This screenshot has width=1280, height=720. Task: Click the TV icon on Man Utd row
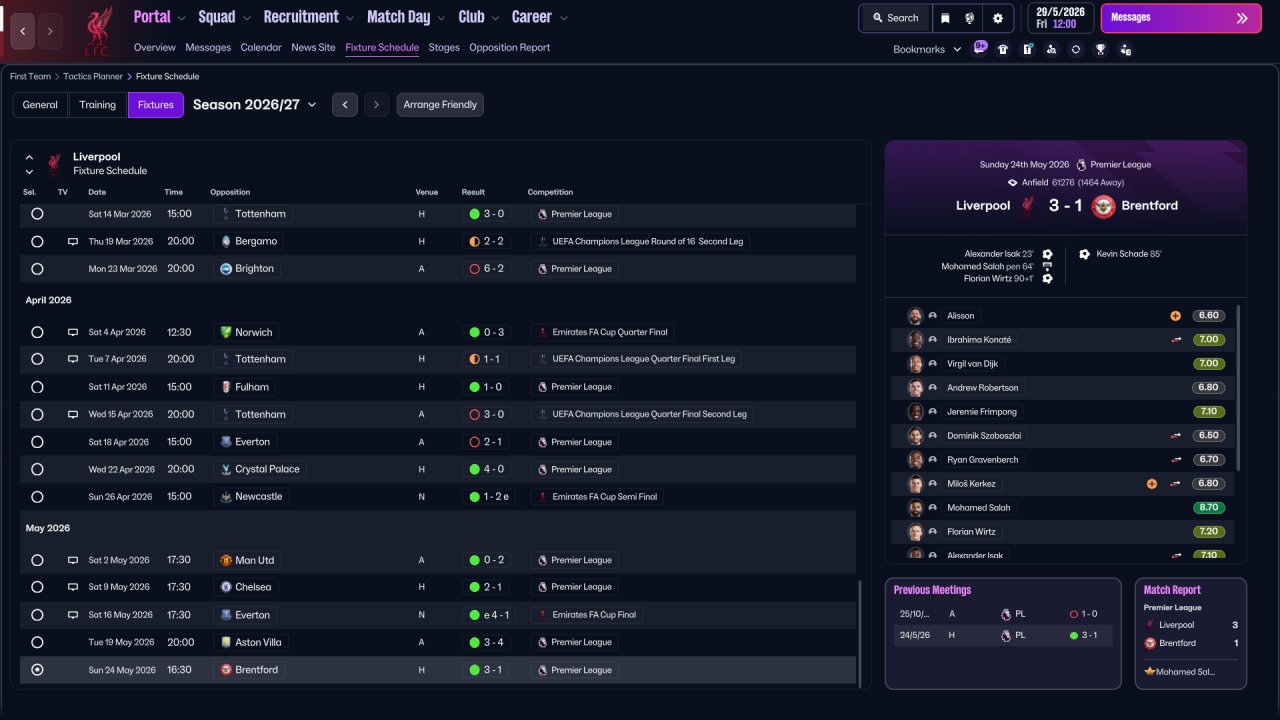click(72, 561)
